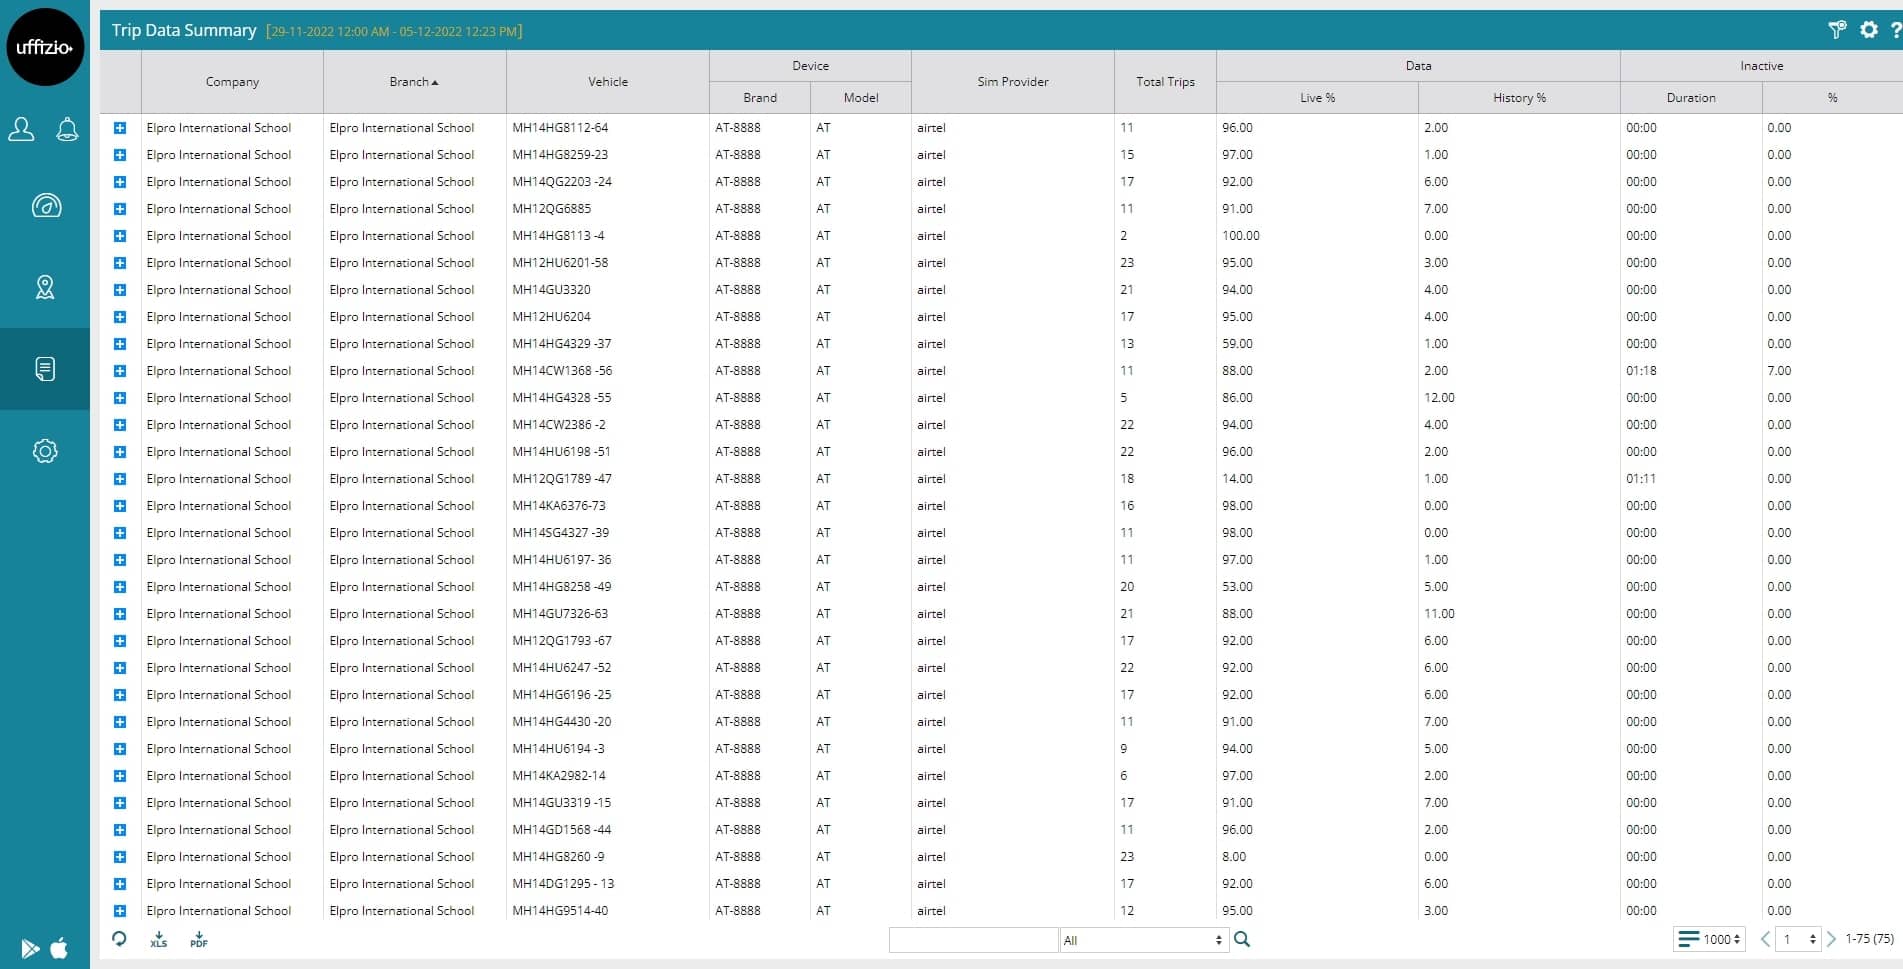Image resolution: width=1903 pixels, height=969 pixels.
Task: Open the dashboard speedometer icon
Action: click(46, 206)
